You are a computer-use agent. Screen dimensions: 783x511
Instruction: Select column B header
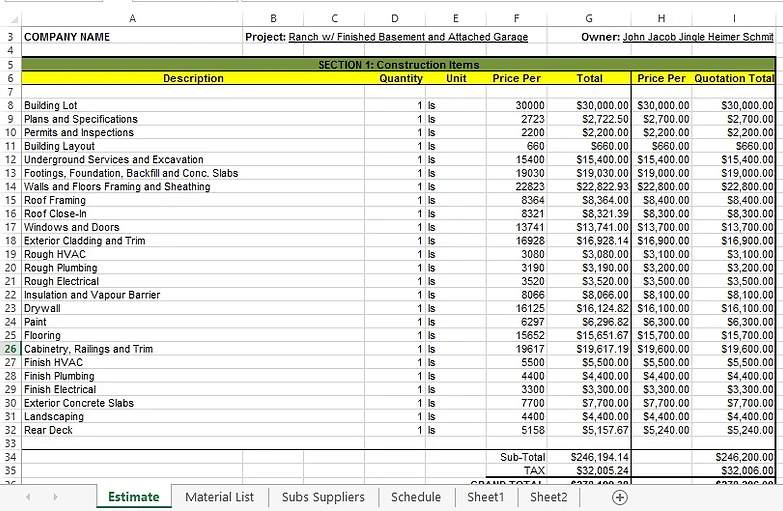(273, 18)
